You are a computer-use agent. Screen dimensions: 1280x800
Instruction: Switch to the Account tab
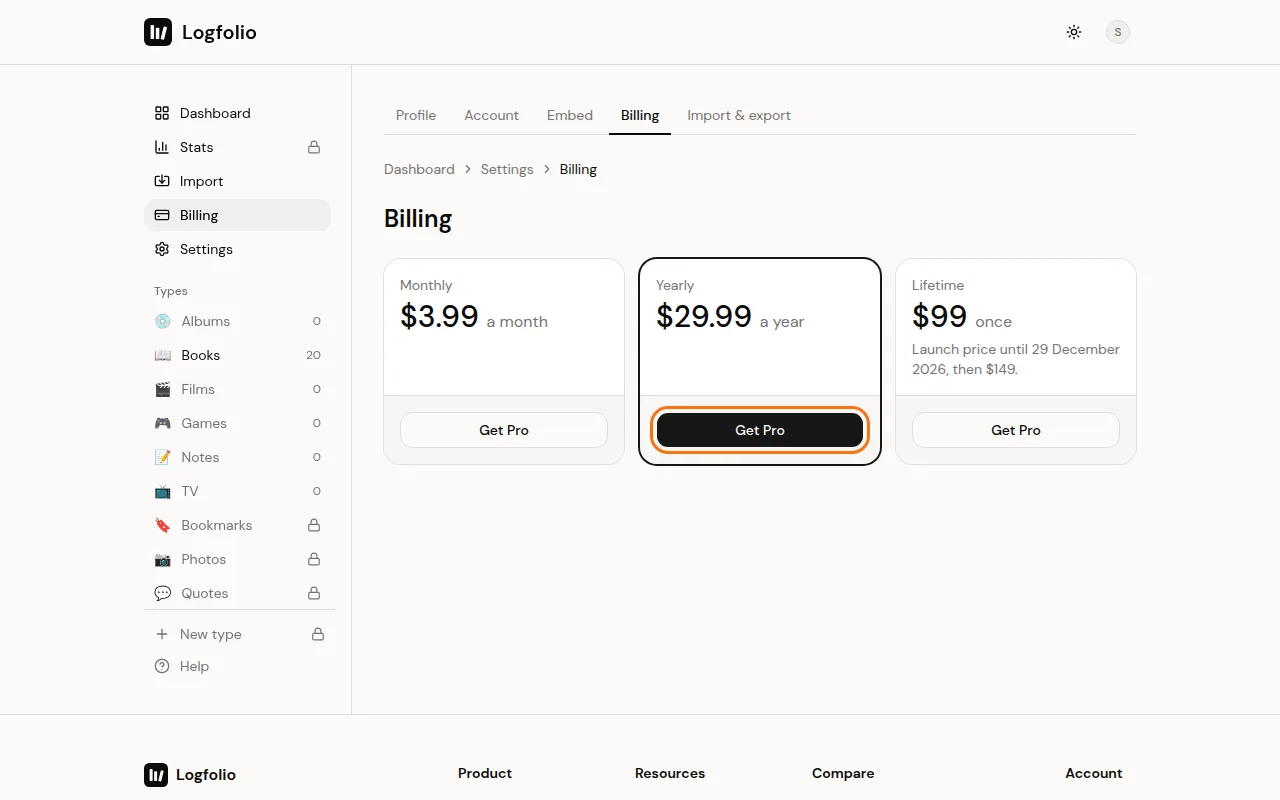[x=491, y=115]
